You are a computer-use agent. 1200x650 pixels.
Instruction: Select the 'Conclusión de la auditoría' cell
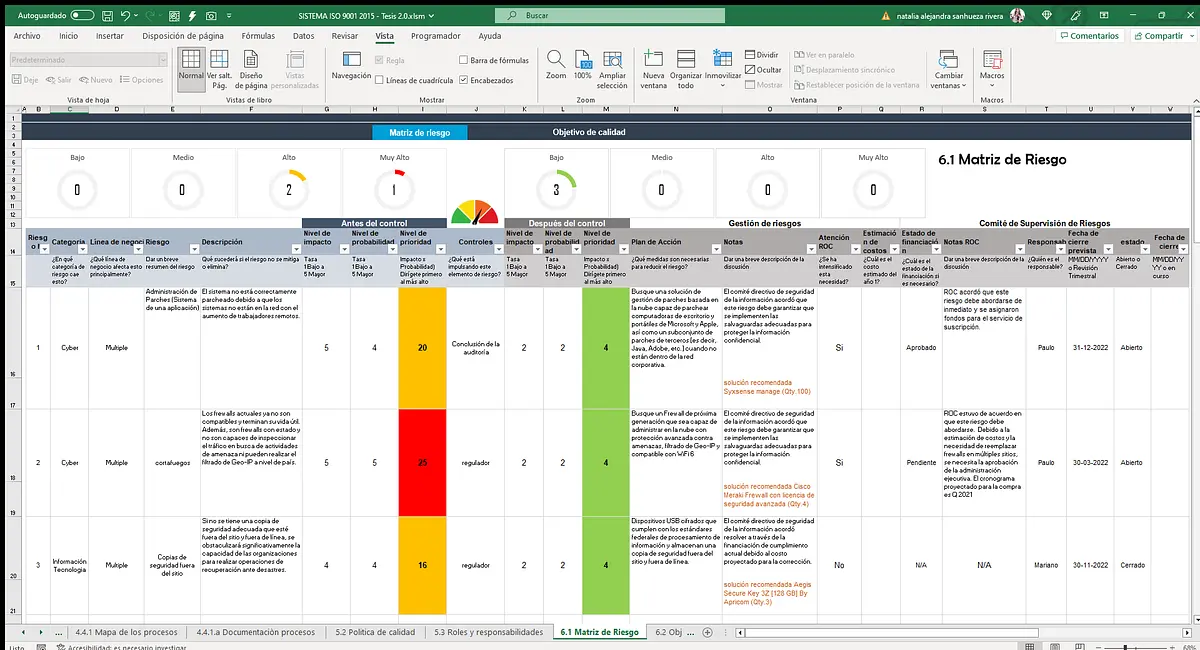coord(475,348)
